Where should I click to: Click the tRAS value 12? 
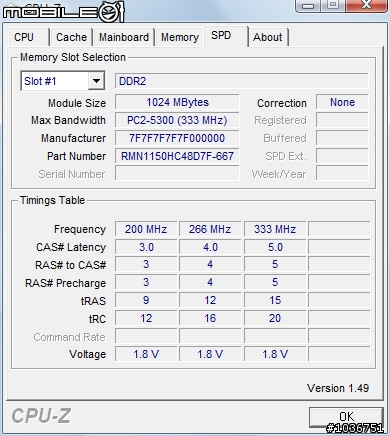click(x=210, y=300)
